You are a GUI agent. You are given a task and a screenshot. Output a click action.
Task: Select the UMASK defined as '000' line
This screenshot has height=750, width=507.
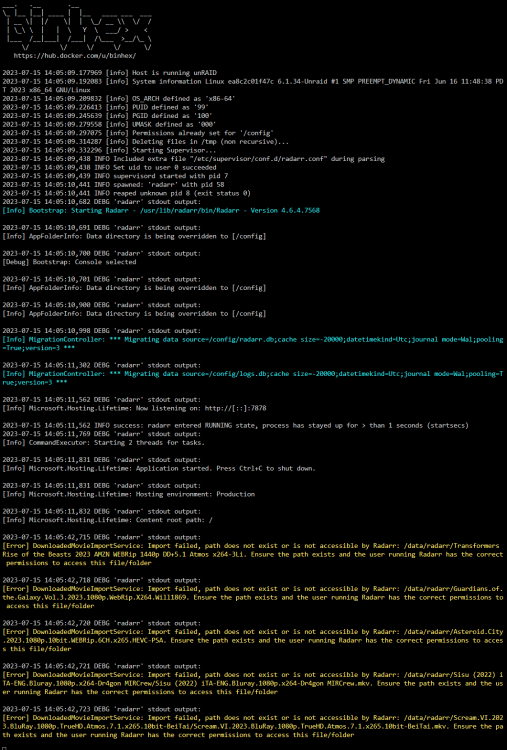[109, 124]
